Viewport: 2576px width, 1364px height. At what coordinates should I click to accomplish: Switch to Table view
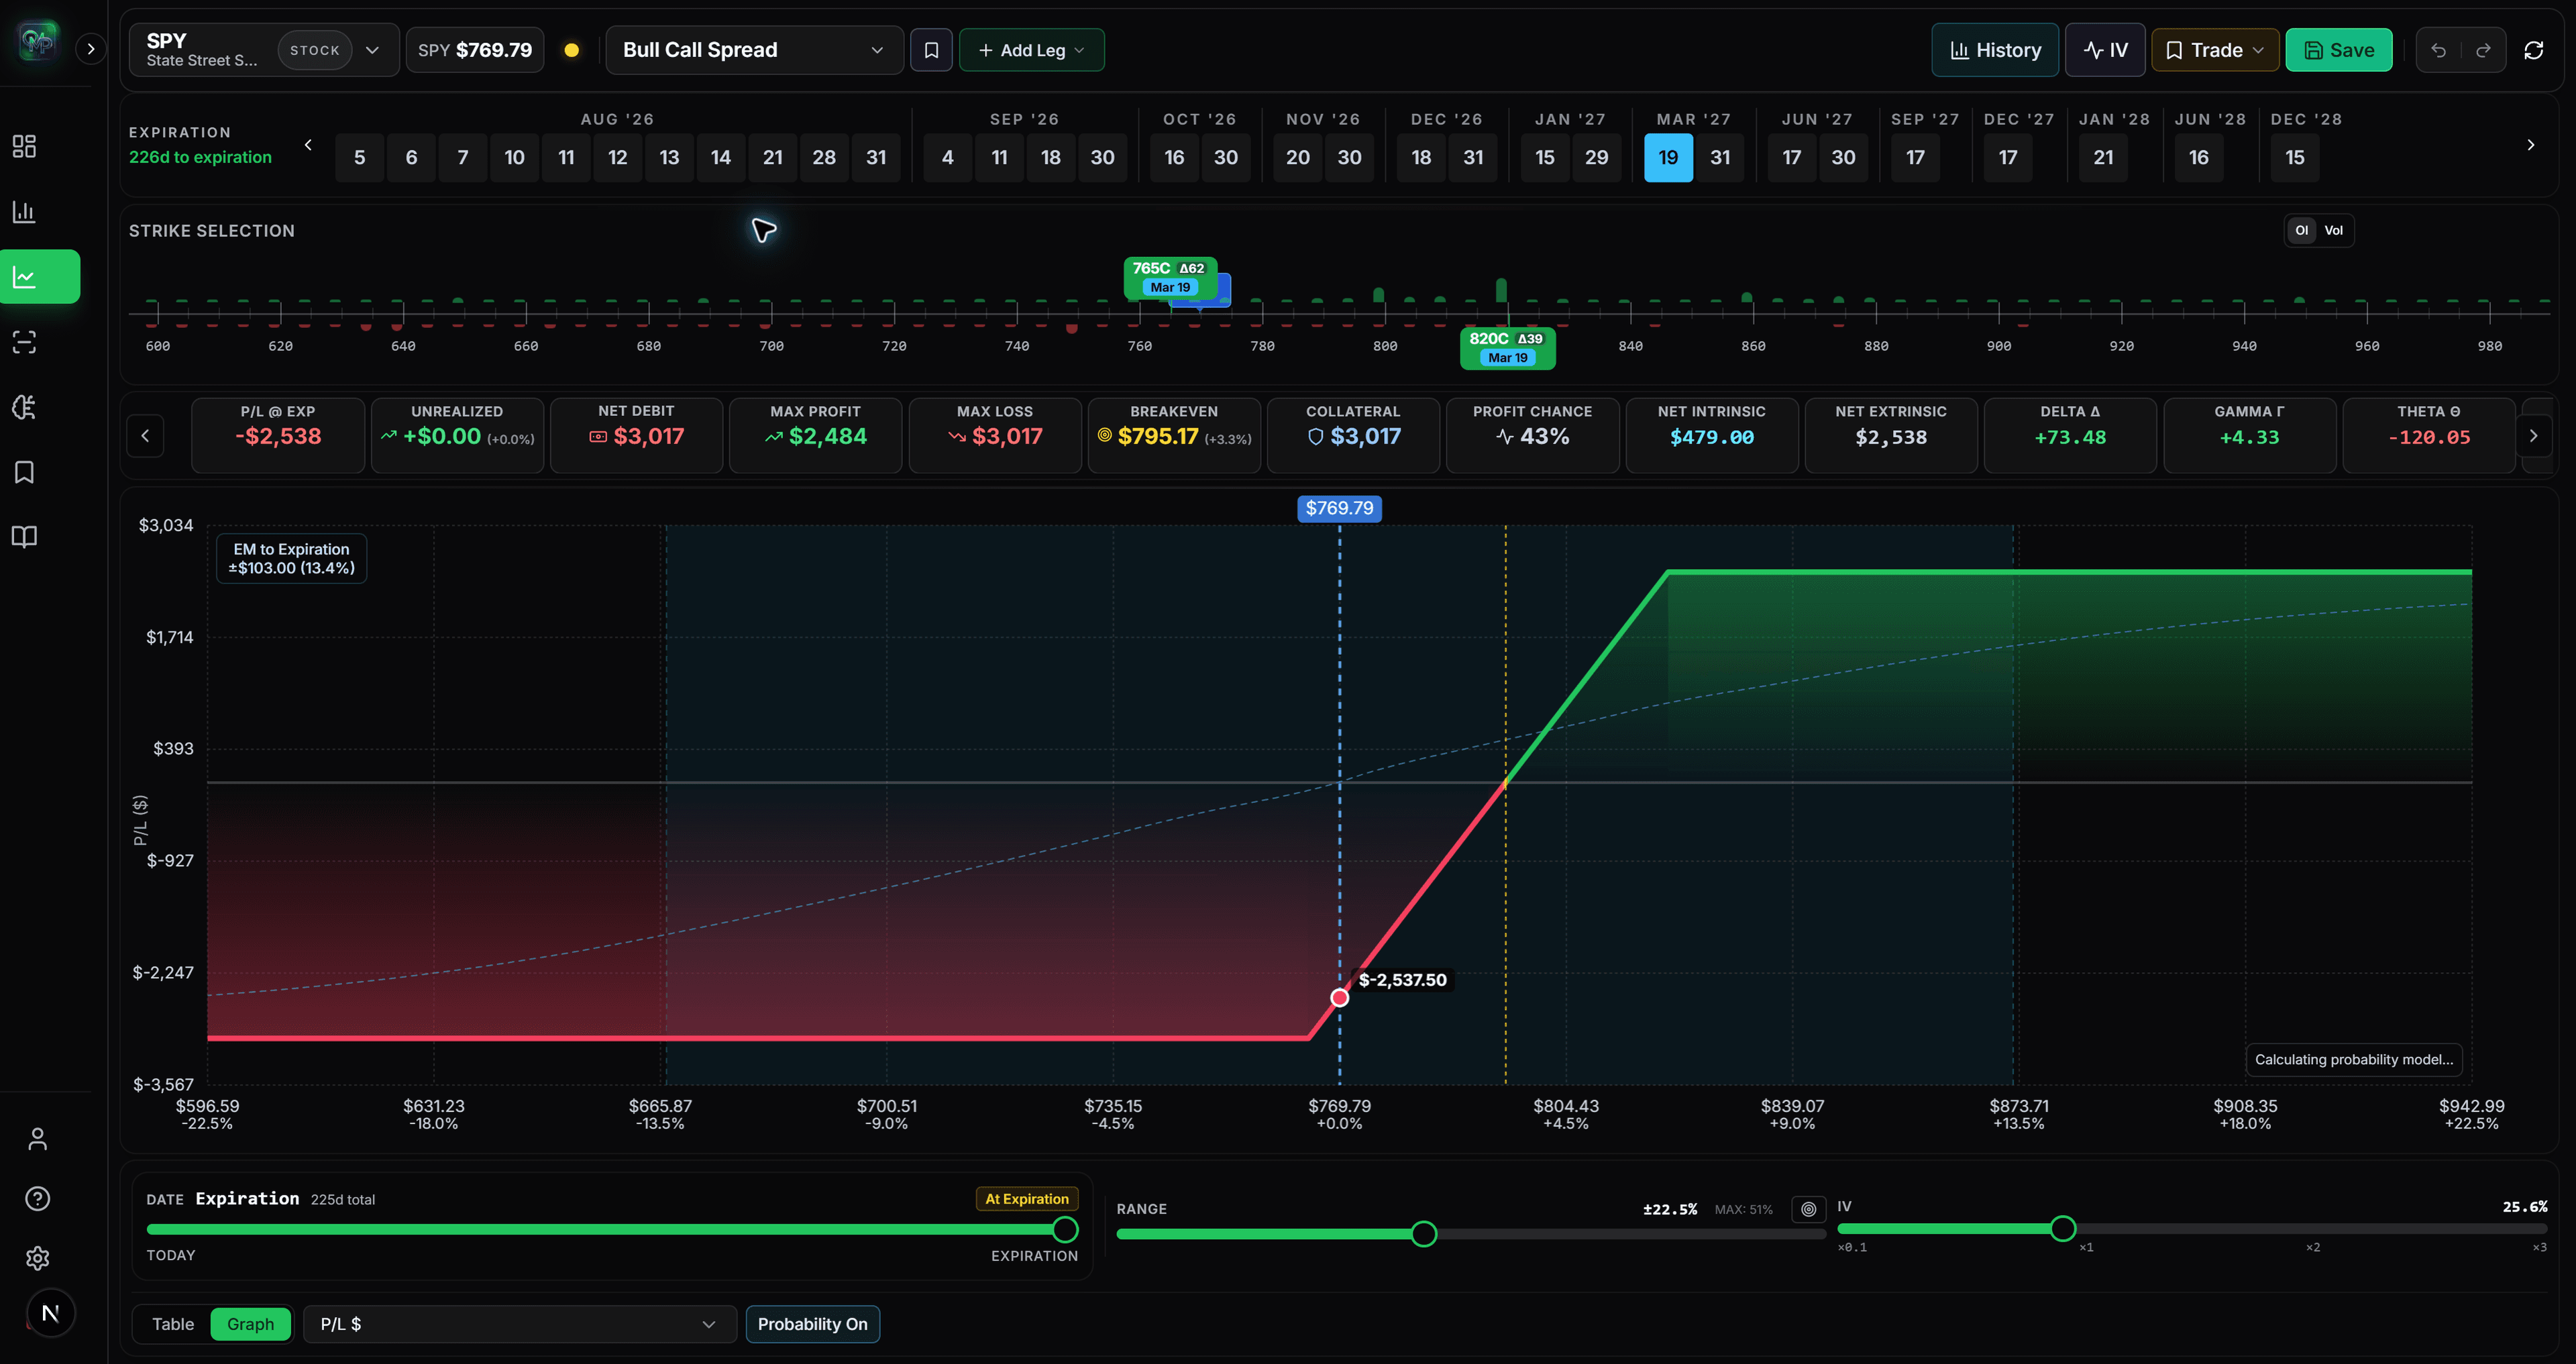[173, 1324]
